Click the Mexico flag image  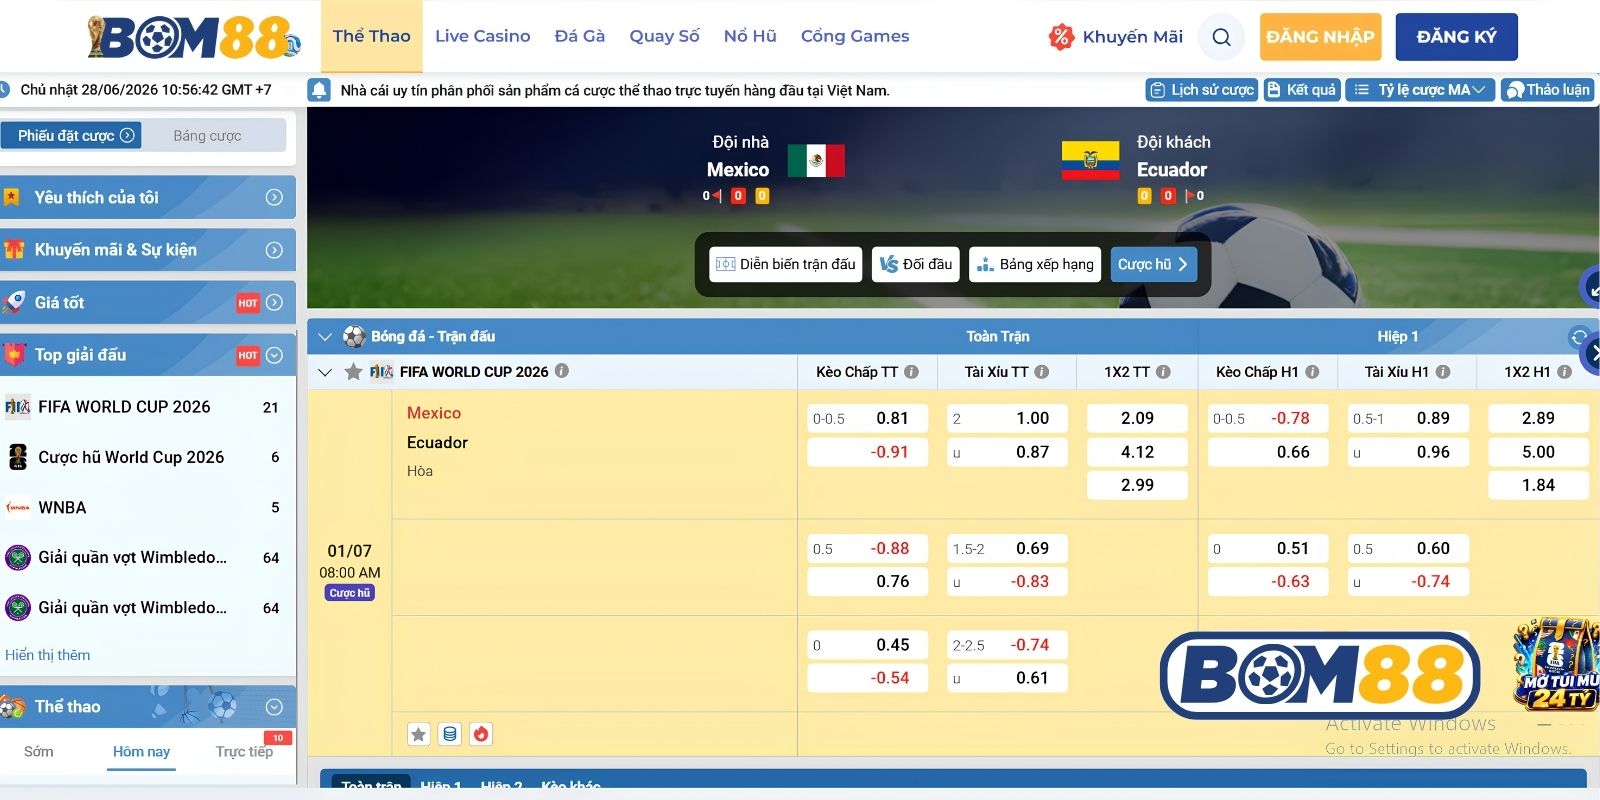pos(816,161)
